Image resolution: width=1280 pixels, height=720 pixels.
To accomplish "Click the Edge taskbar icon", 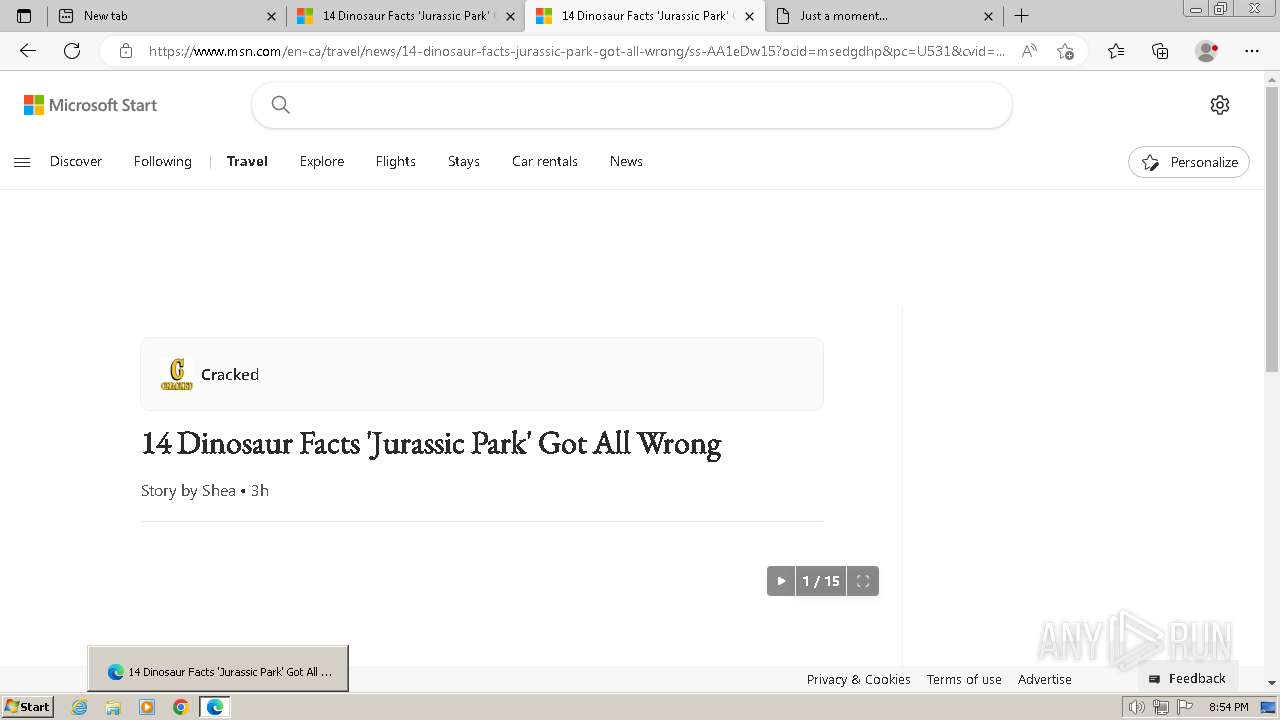I will pos(214,707).
